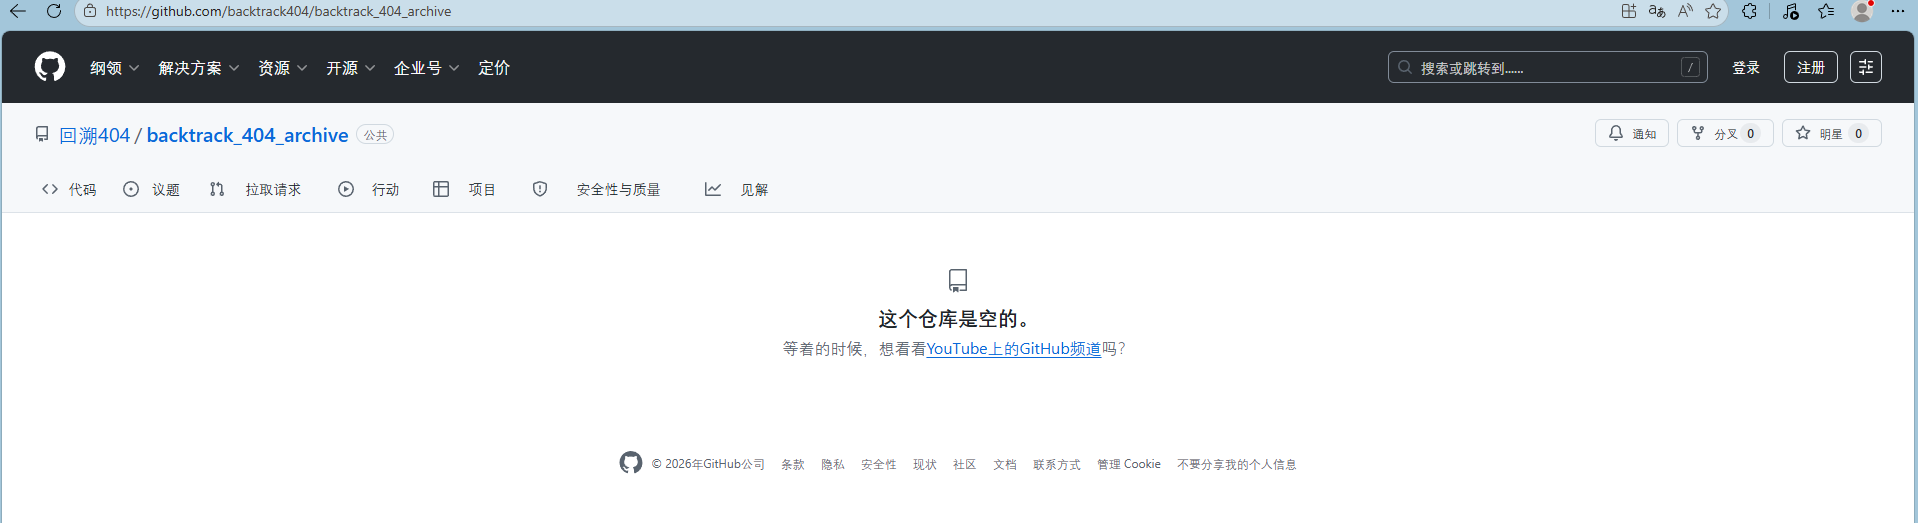Expand the 解决方案 dropdown menu
Image resolution: width=1918 pixels, height=523 pixels.
pos(198,68)
